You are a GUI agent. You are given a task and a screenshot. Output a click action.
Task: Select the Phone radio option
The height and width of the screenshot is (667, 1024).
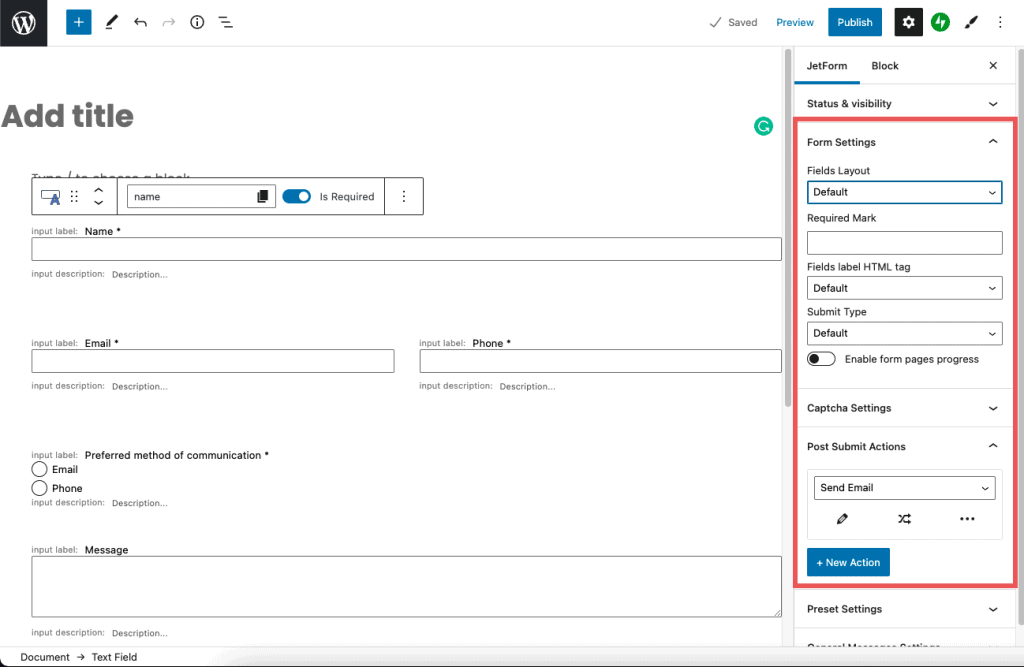[39, 488]
